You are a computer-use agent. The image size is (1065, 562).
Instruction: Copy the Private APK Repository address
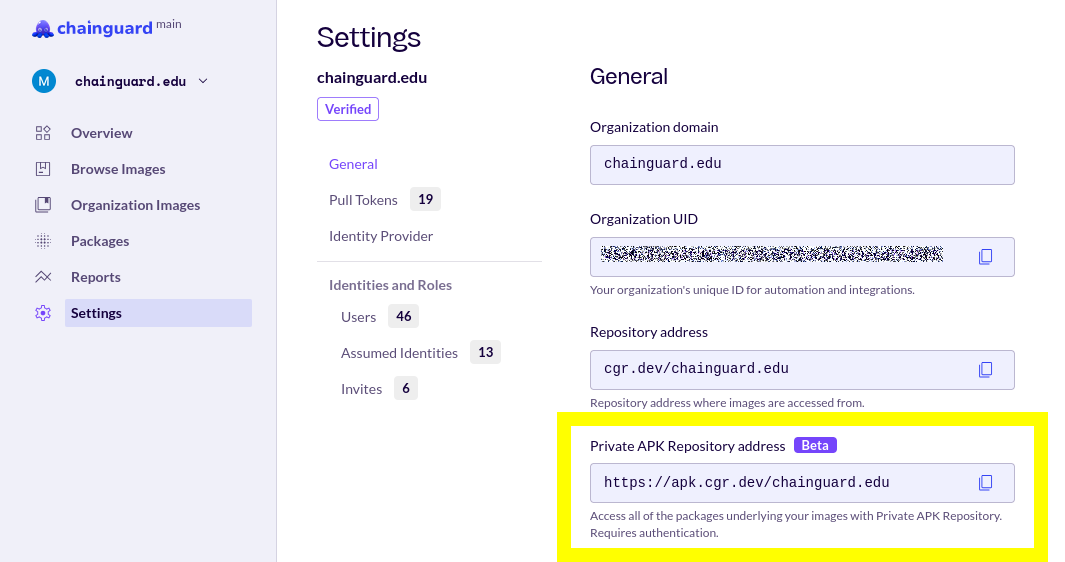pyautogui.click(x=985, y=483)
